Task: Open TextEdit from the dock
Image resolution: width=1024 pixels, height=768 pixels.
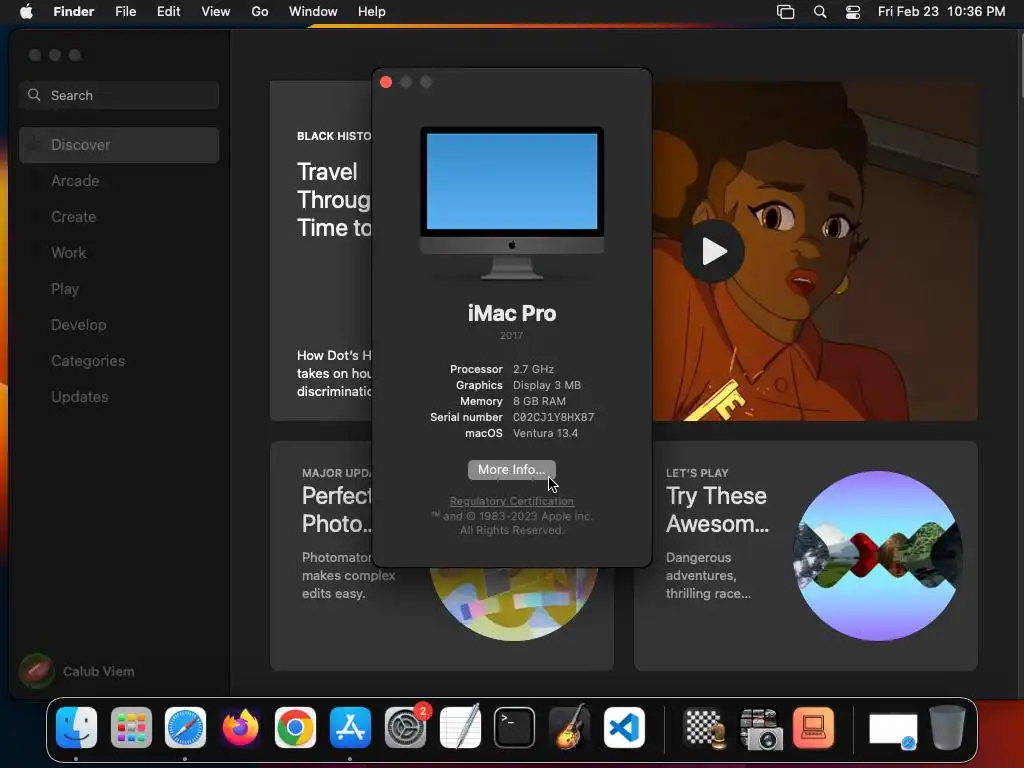Action: pos(460,728)
